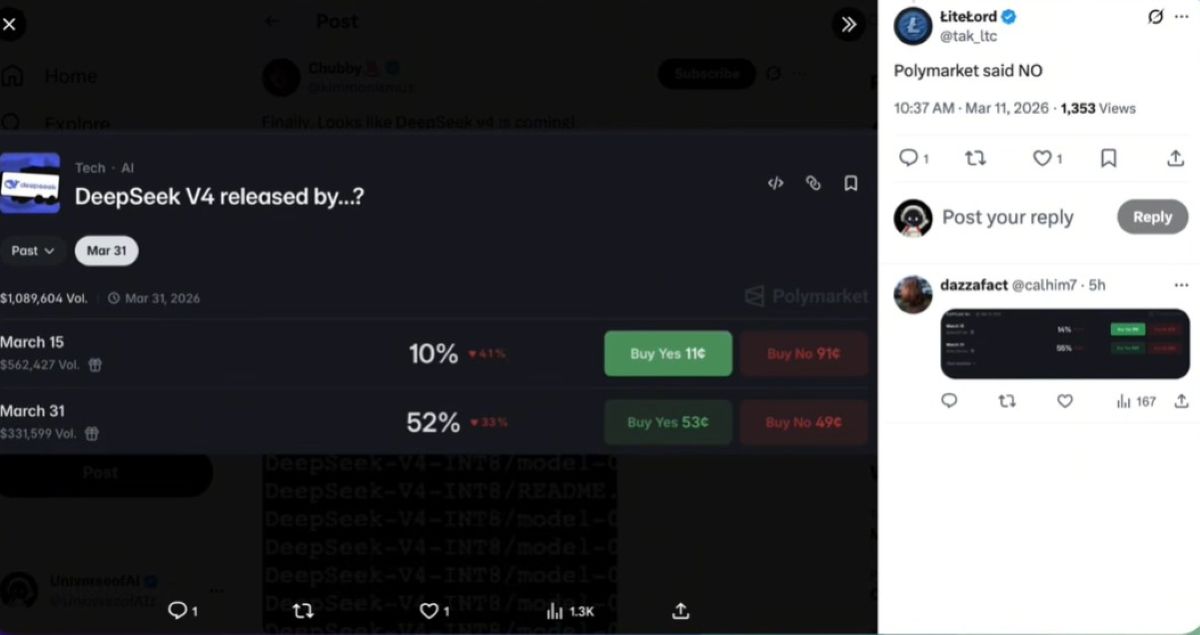The height and width of the screenshot is (635, 1200).
Task: Type in the Post your reply field
Action: click(x=1020, y=217)
